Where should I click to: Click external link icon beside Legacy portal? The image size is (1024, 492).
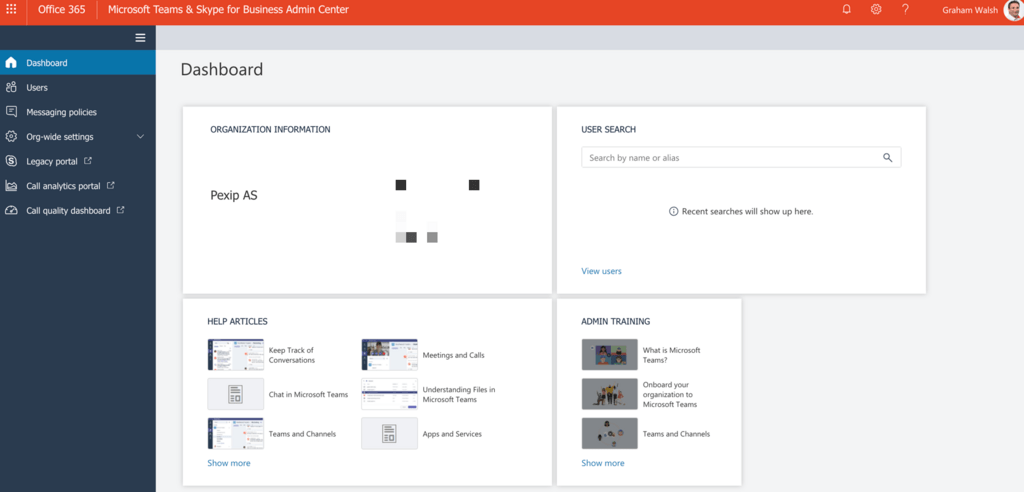coord(88,161)
